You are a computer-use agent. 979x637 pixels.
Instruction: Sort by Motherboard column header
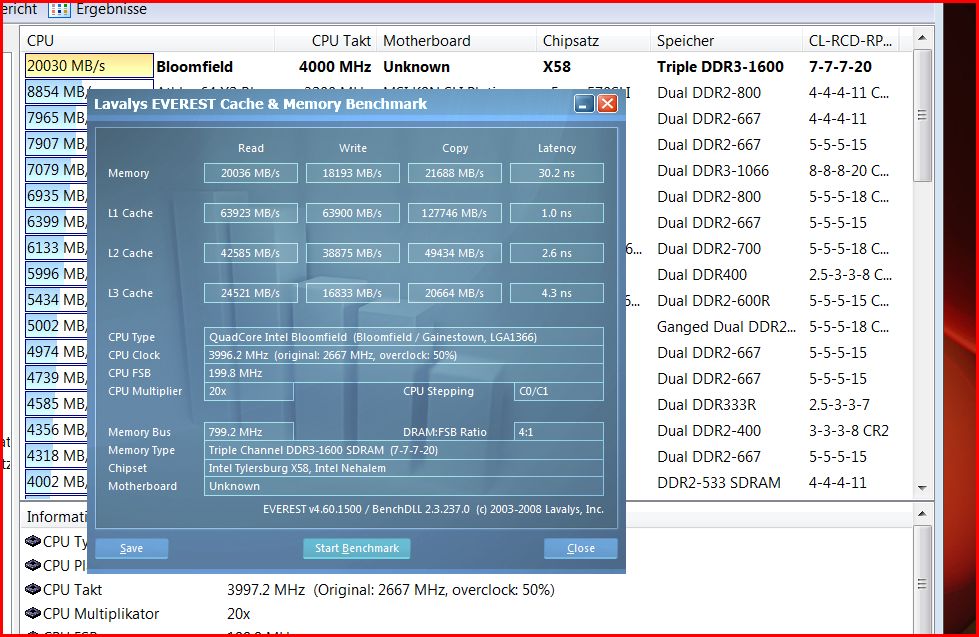(x=456, y=41)
